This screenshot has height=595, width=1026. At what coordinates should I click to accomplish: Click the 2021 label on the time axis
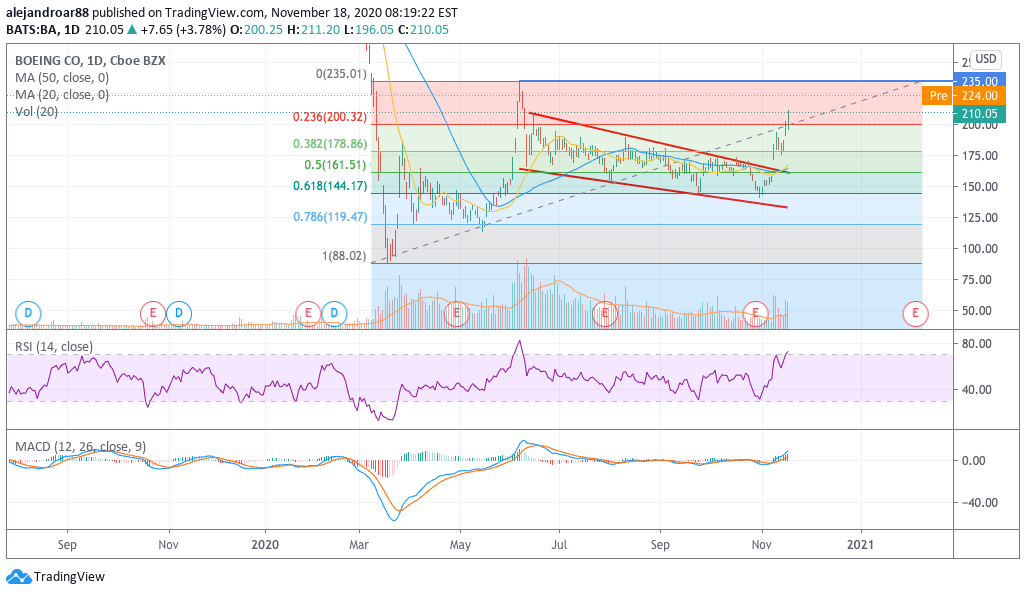[x=860, y=545]
